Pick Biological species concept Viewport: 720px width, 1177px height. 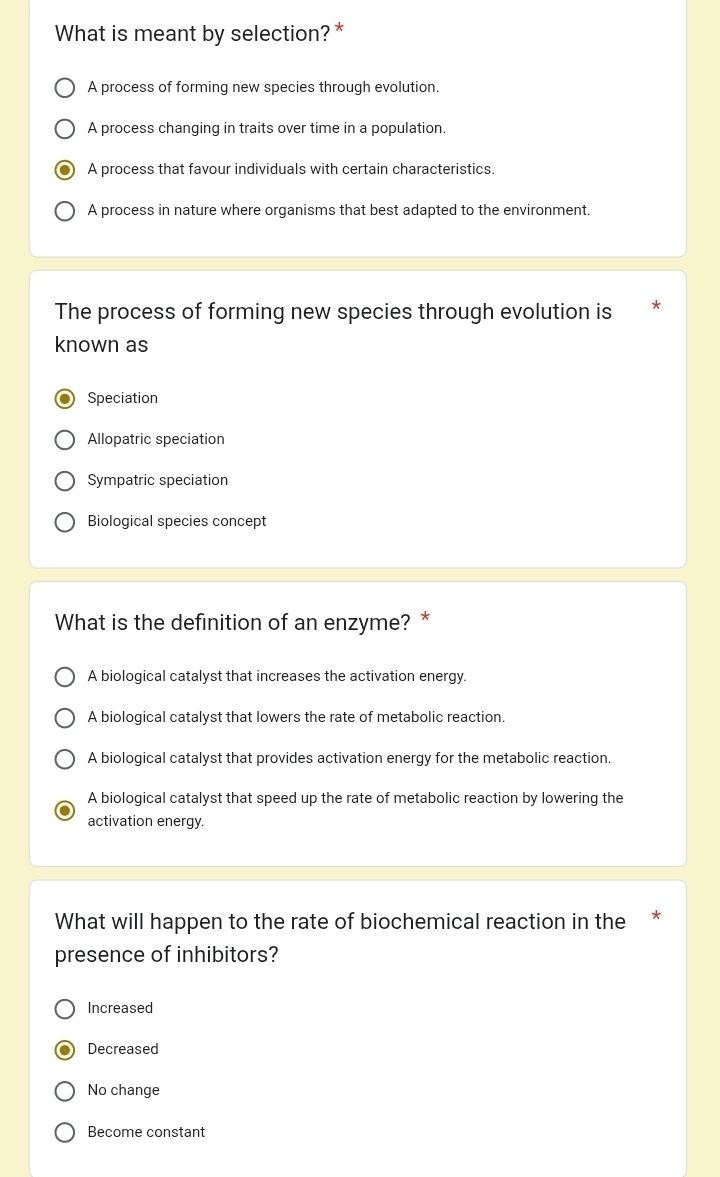pyautogui.click(x=65, y=522)
